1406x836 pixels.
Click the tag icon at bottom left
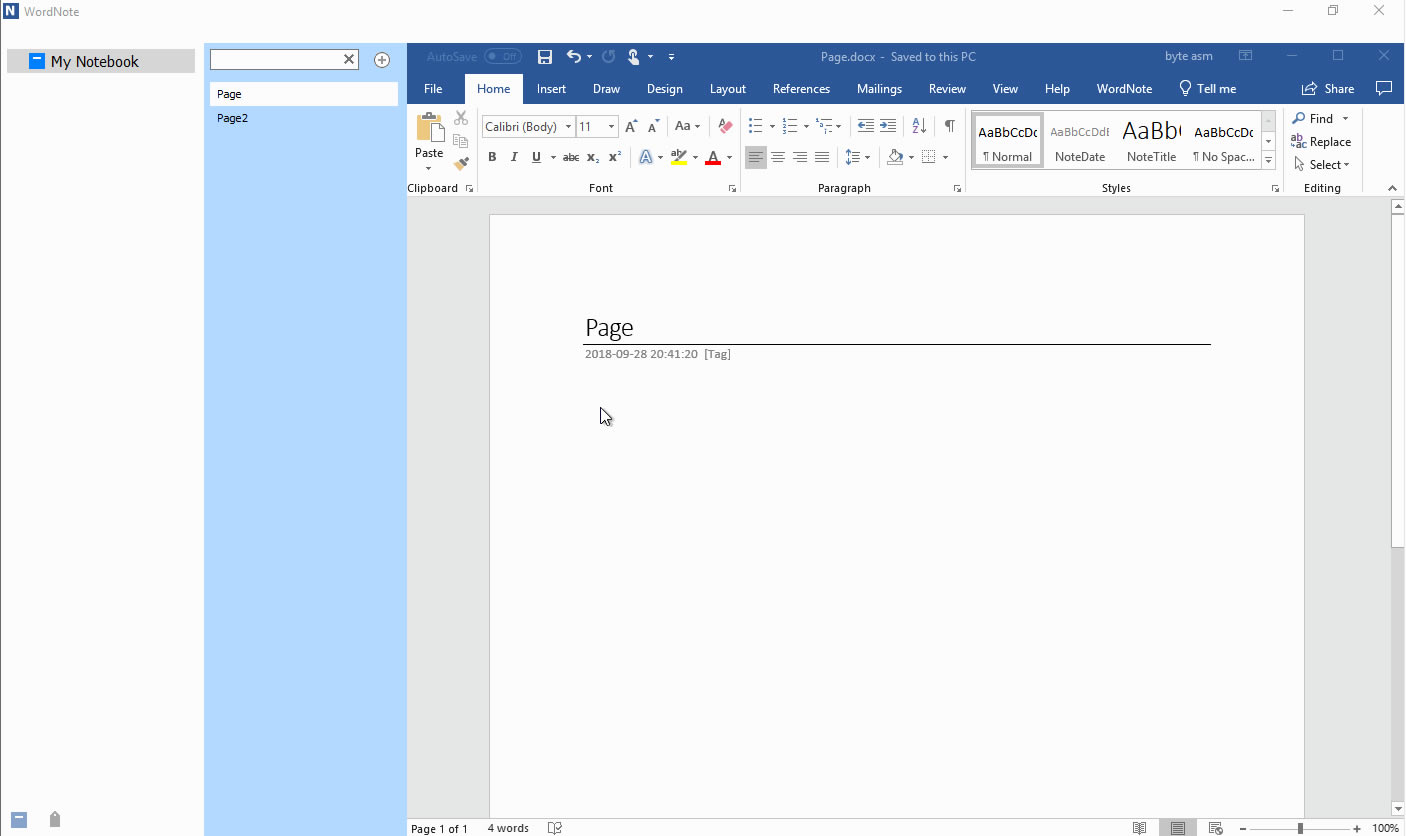(x=55, y=820)
